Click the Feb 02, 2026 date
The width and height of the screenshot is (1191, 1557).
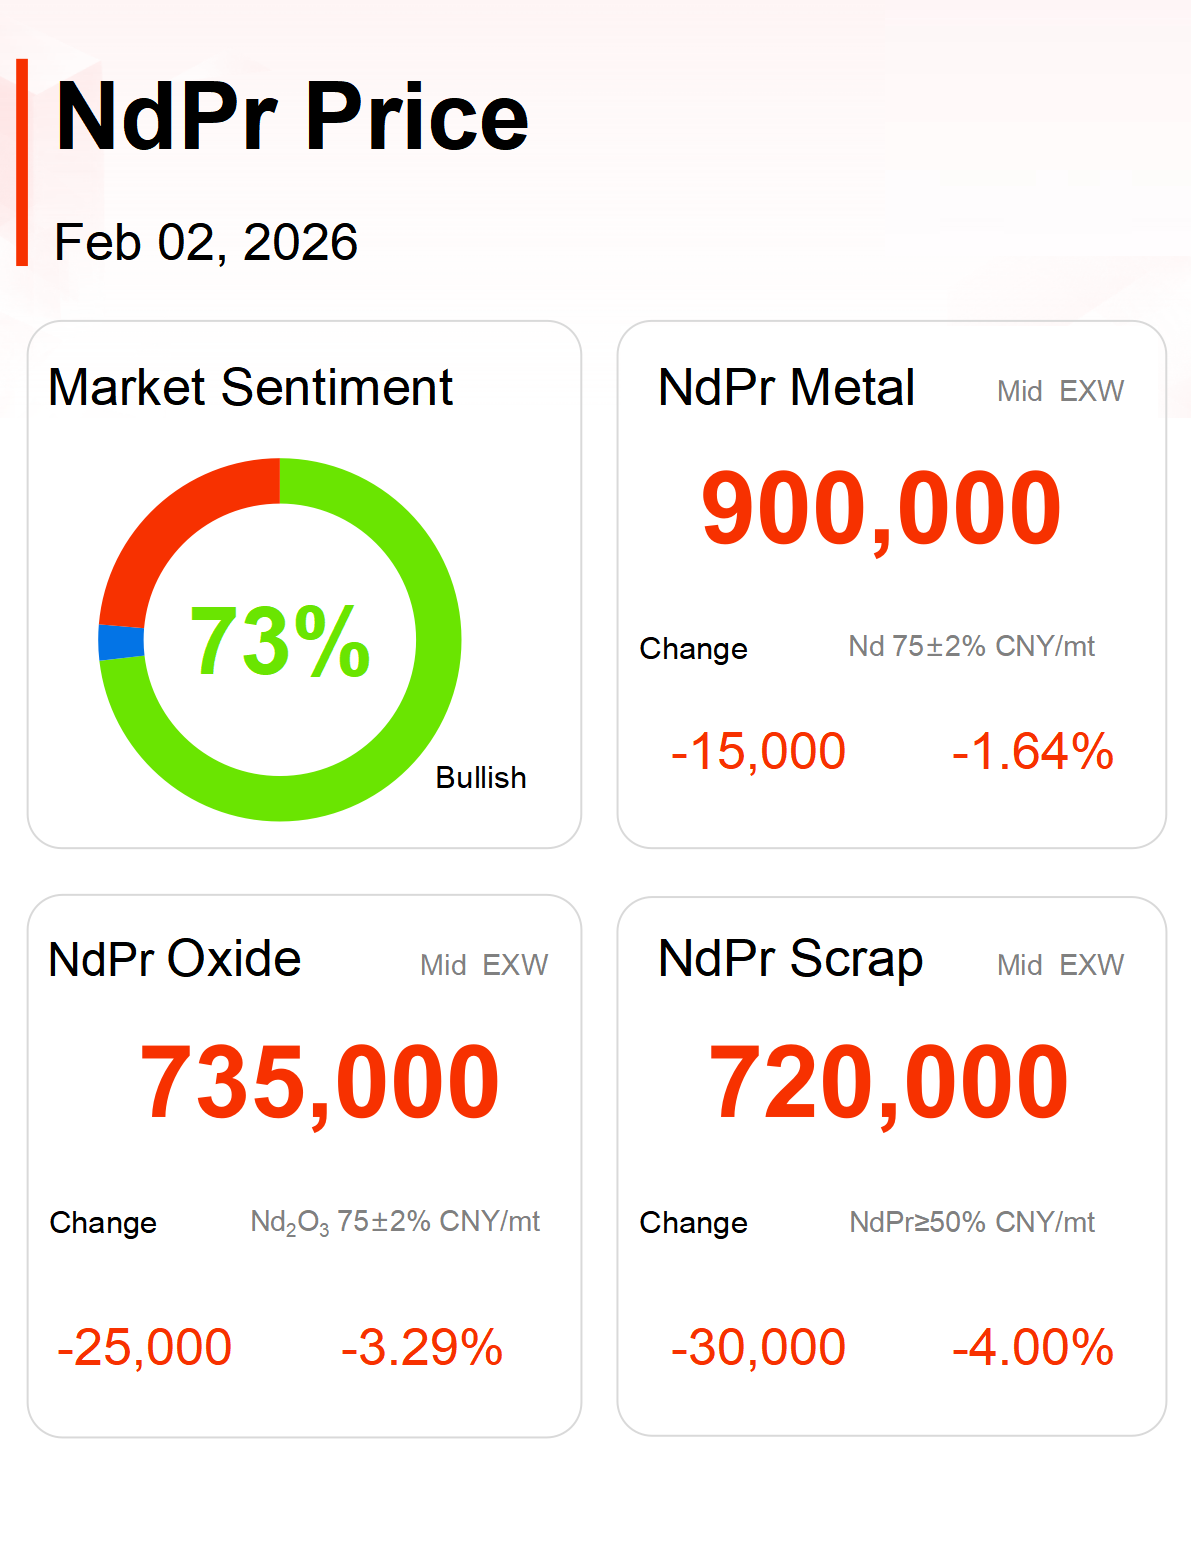[x=206, y=243]
